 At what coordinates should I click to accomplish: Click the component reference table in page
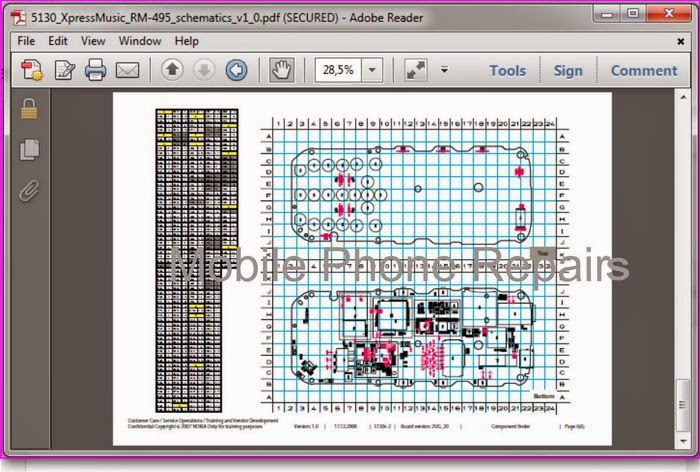click(x=197, y=260)
